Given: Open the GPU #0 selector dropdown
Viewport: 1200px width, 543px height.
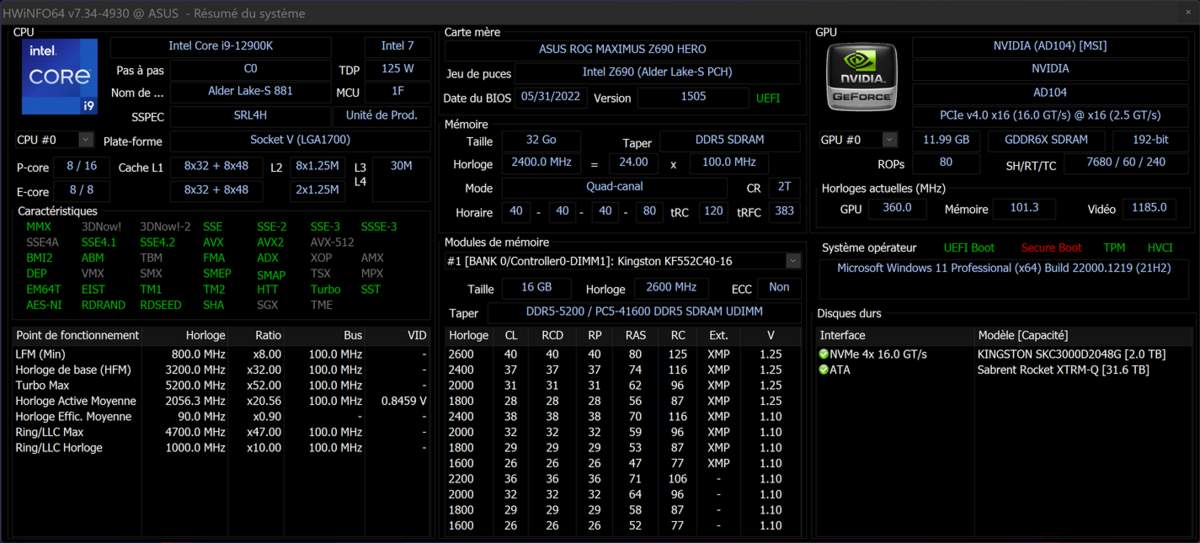Looking at the screenshot, I should (x=889, y=140).
